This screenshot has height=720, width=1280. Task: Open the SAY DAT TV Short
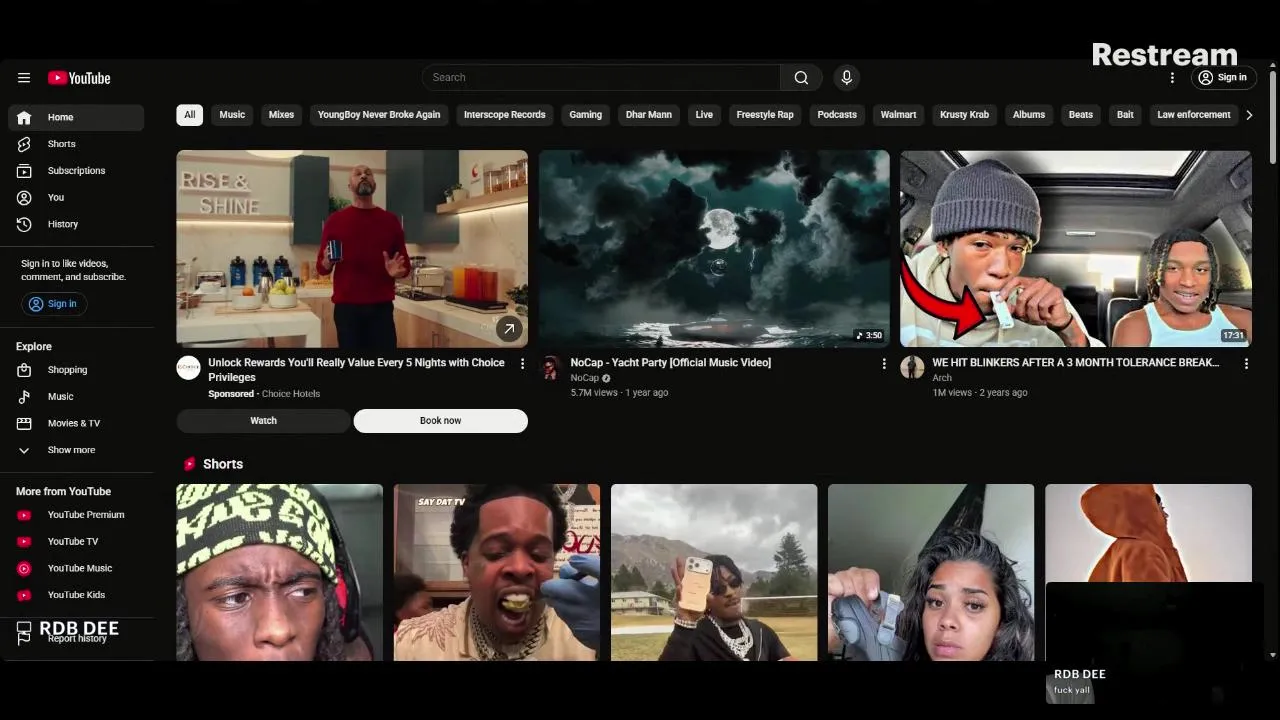point(497,572)
